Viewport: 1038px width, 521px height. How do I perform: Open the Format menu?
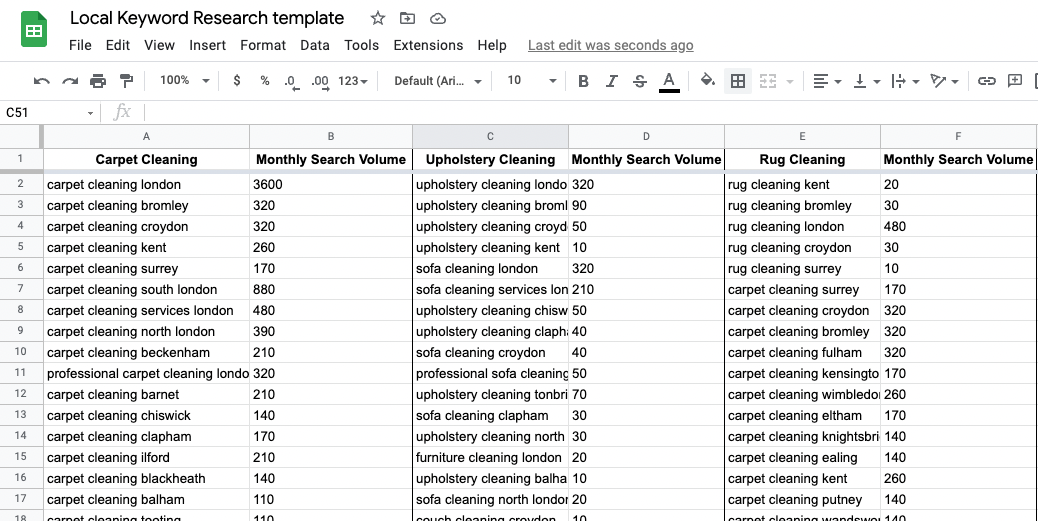pyautogui.click(x=263, y=45)
